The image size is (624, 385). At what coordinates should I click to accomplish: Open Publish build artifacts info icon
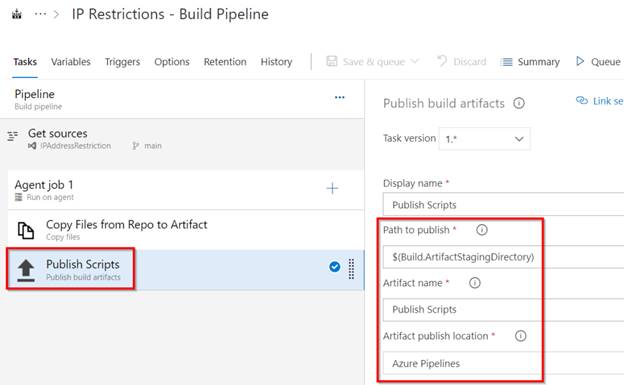tap(519, 104)
